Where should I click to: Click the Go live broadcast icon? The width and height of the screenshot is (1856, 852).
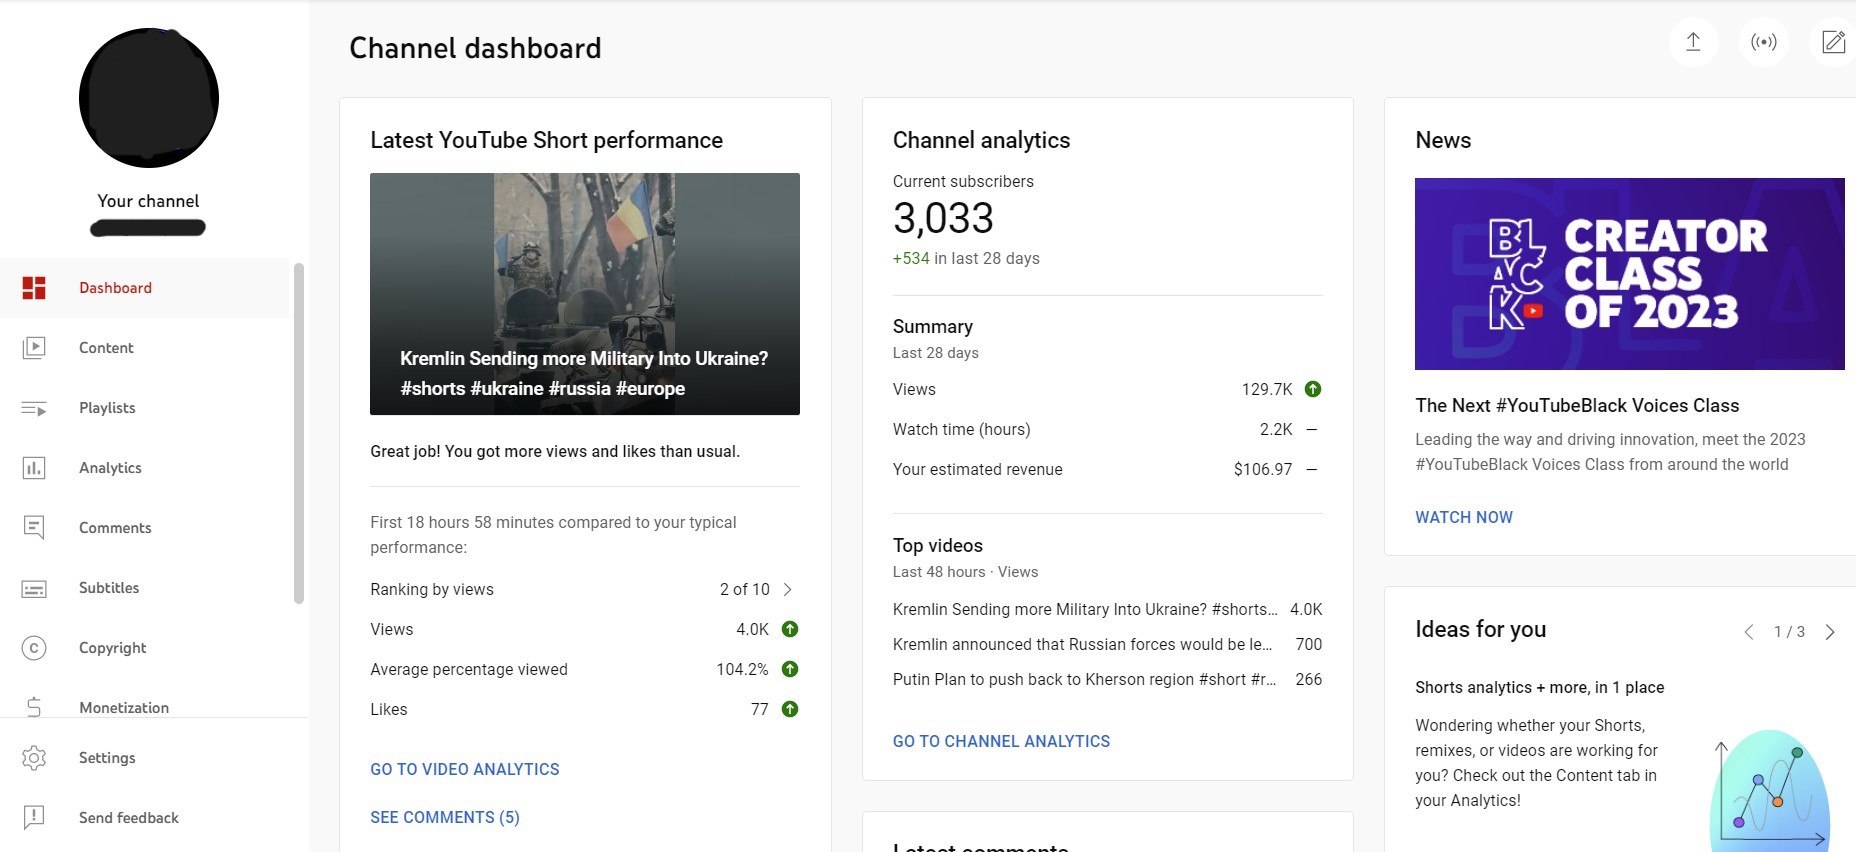point(1764,42)
